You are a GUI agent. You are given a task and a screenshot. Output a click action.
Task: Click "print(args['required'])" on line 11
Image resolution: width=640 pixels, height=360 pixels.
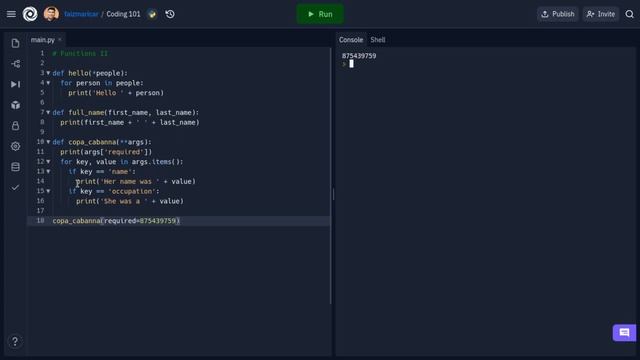[x=106, y=152]
